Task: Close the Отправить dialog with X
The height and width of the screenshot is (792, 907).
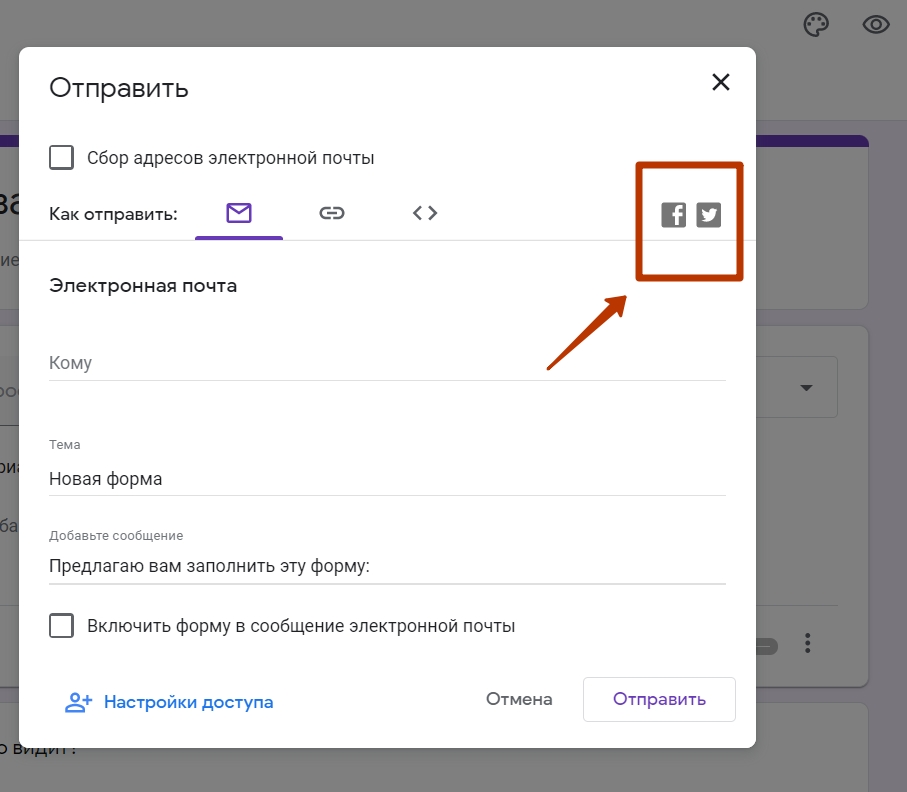Action: [721, 82]
